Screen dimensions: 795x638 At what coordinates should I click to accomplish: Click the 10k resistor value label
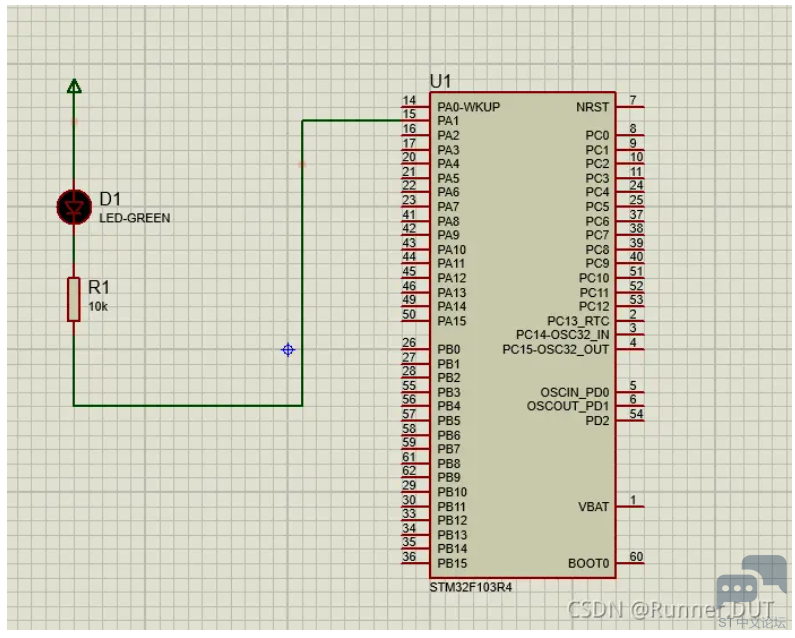click(98, 306)
